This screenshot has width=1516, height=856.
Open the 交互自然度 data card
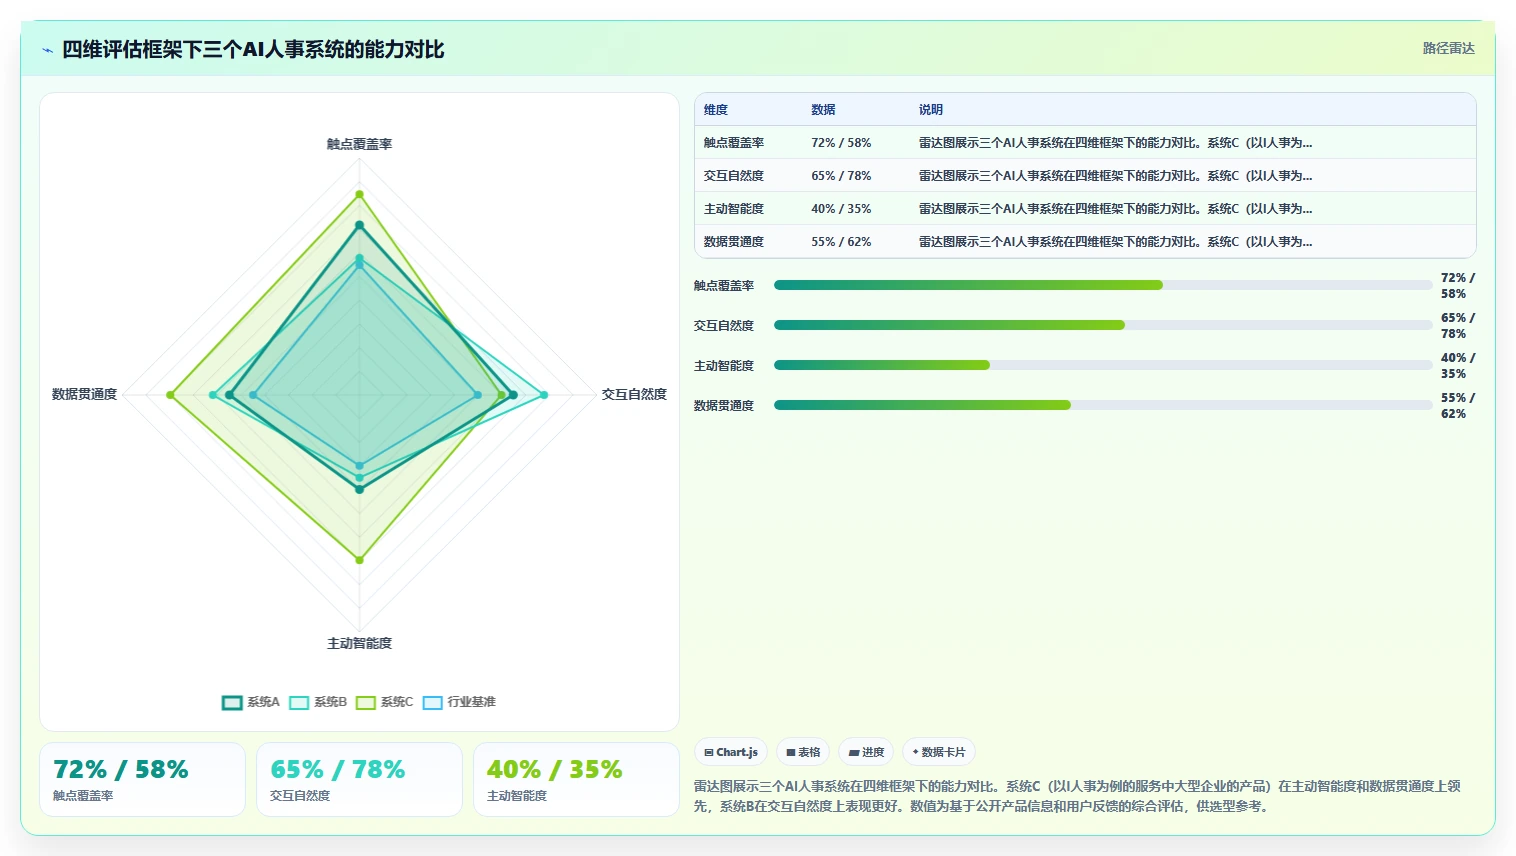(x=359, y=780)
